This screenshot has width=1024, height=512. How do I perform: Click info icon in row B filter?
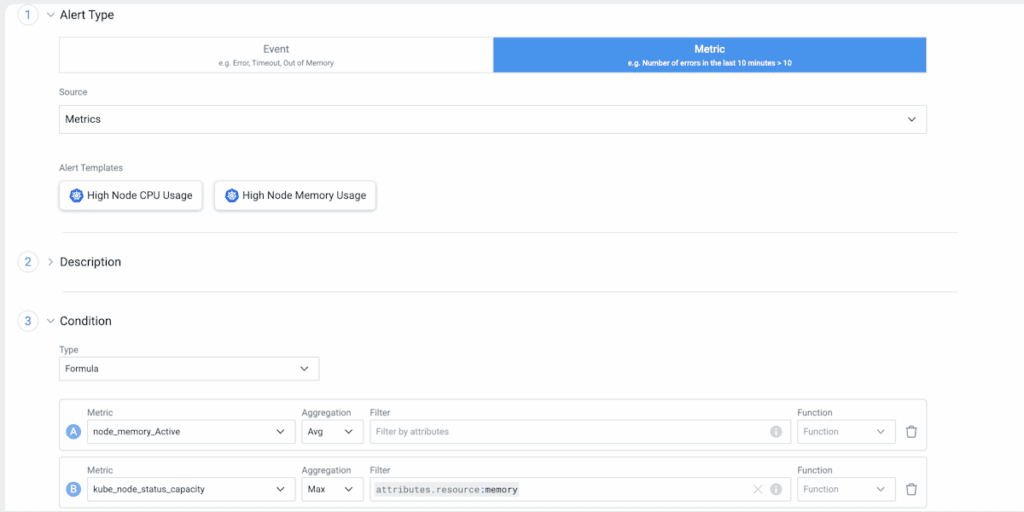point(776,489)
